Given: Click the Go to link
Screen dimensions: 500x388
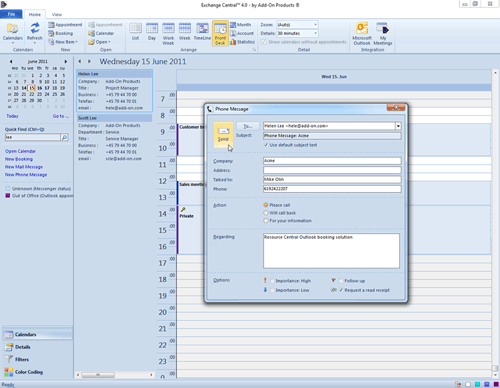Looking at the screenshot, I should (61, 116).
